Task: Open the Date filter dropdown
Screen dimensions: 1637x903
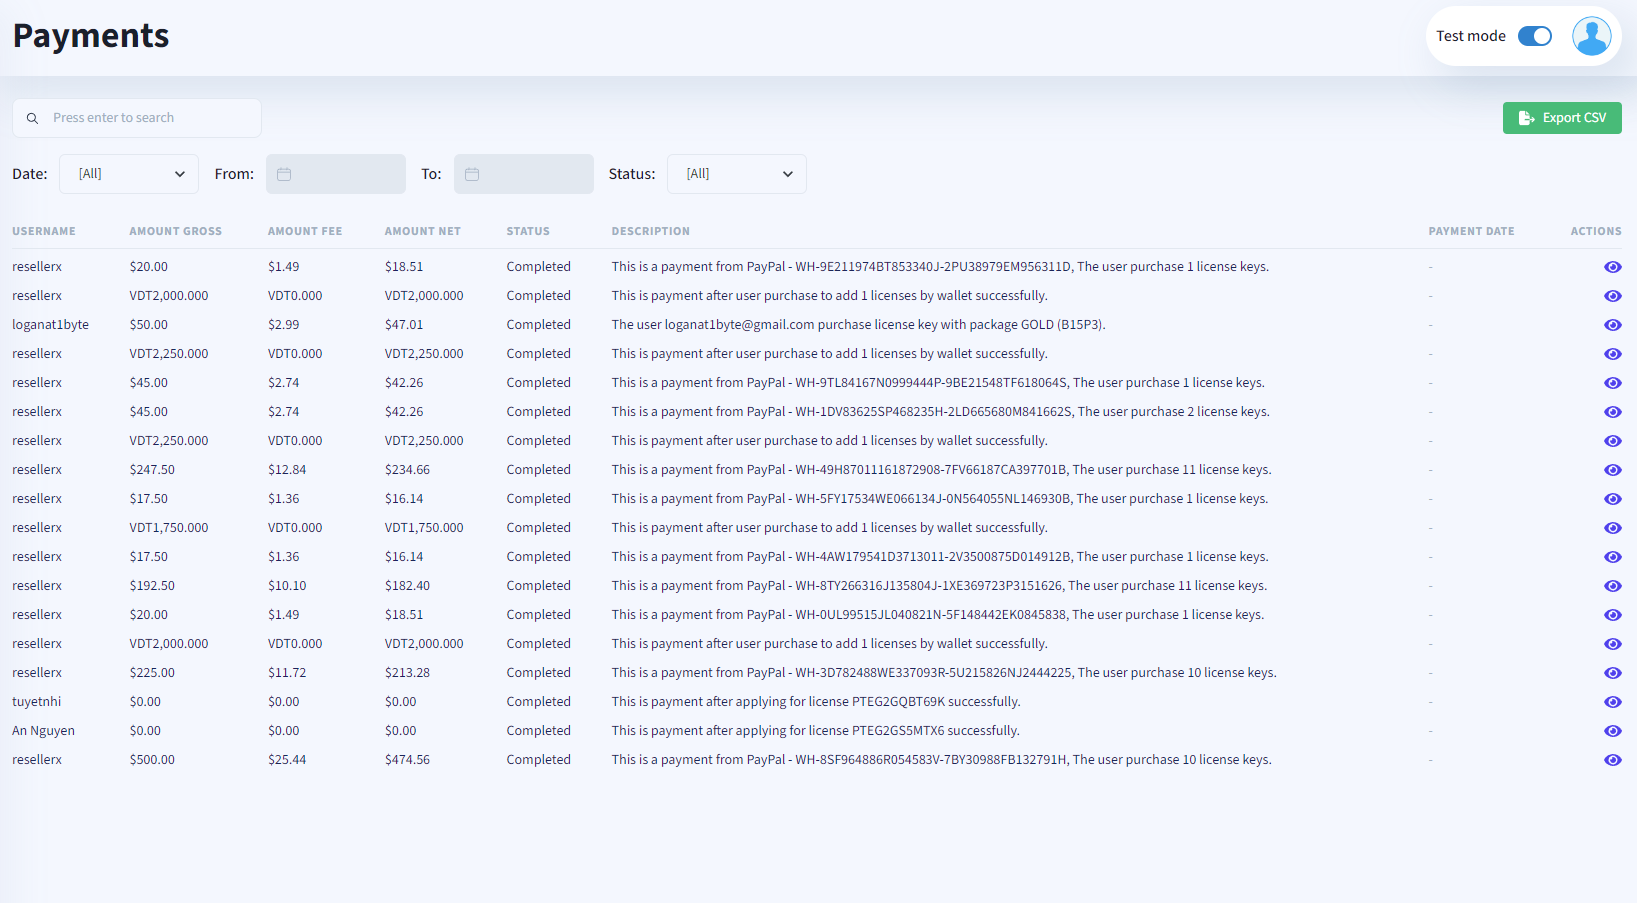Action: click(x=129, y=174)
